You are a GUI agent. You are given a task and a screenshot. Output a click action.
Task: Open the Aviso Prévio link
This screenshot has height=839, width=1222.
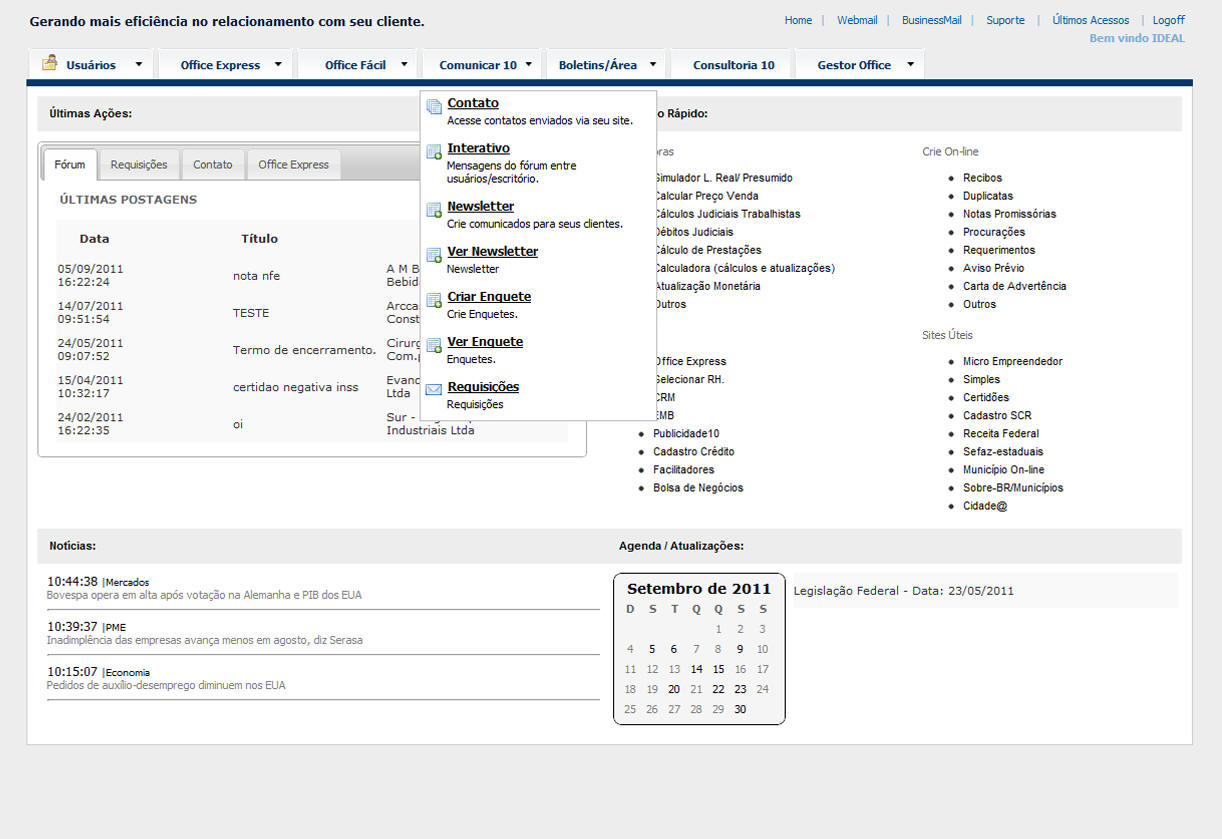(993, 268)
